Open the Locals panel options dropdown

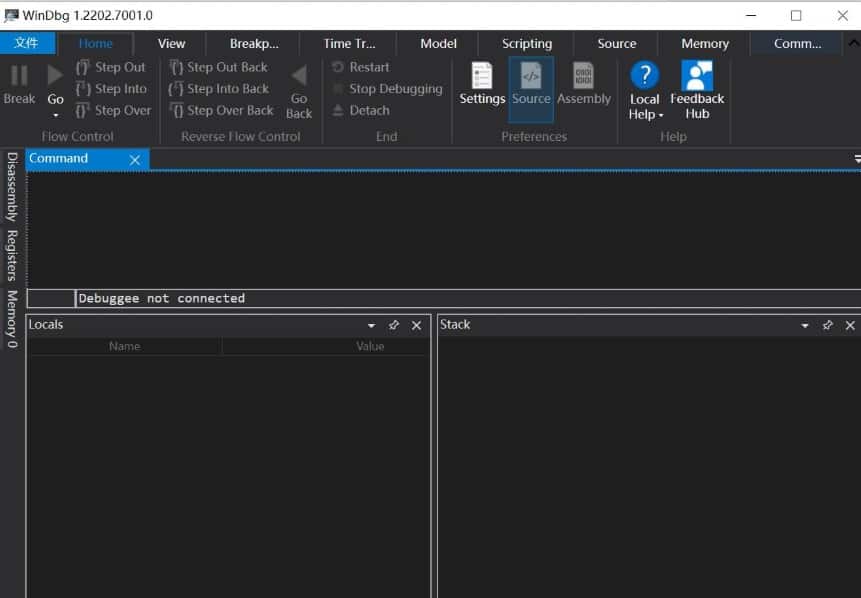click(x=372, y=326)
